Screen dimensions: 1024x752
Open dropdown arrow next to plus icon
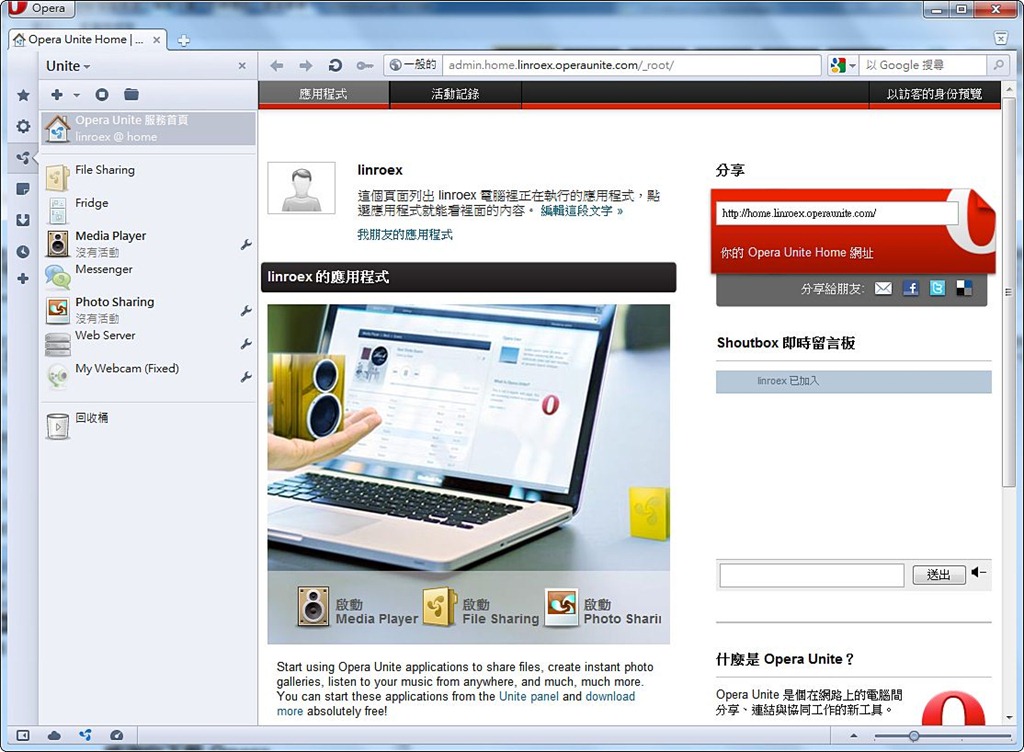click(x=76, y=95)
